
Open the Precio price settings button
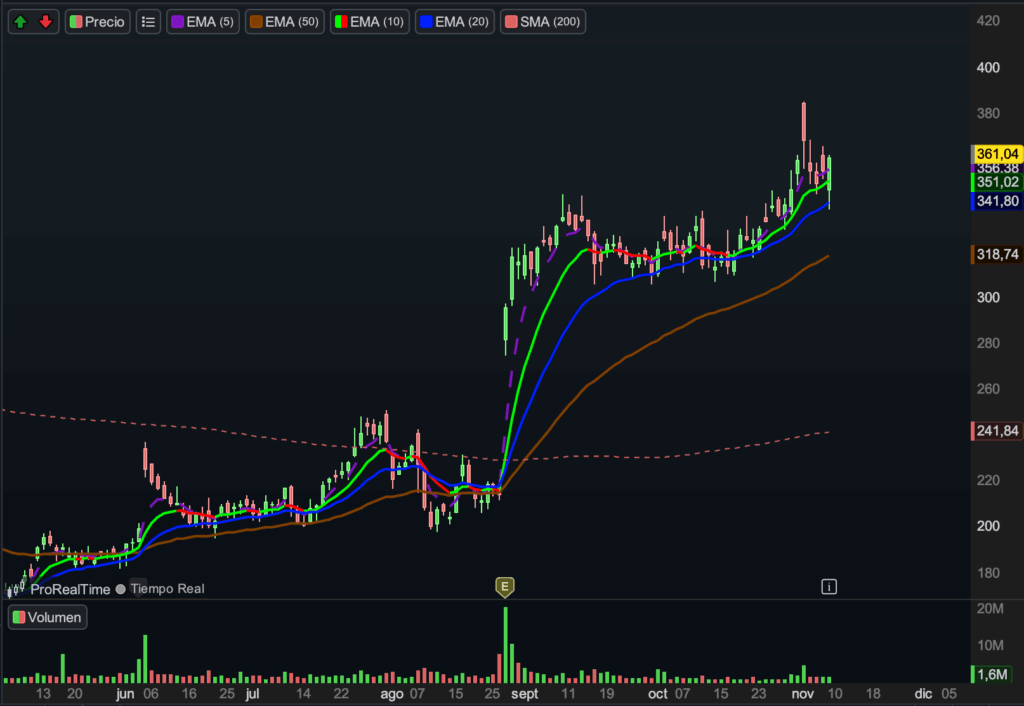click(98, 21)
